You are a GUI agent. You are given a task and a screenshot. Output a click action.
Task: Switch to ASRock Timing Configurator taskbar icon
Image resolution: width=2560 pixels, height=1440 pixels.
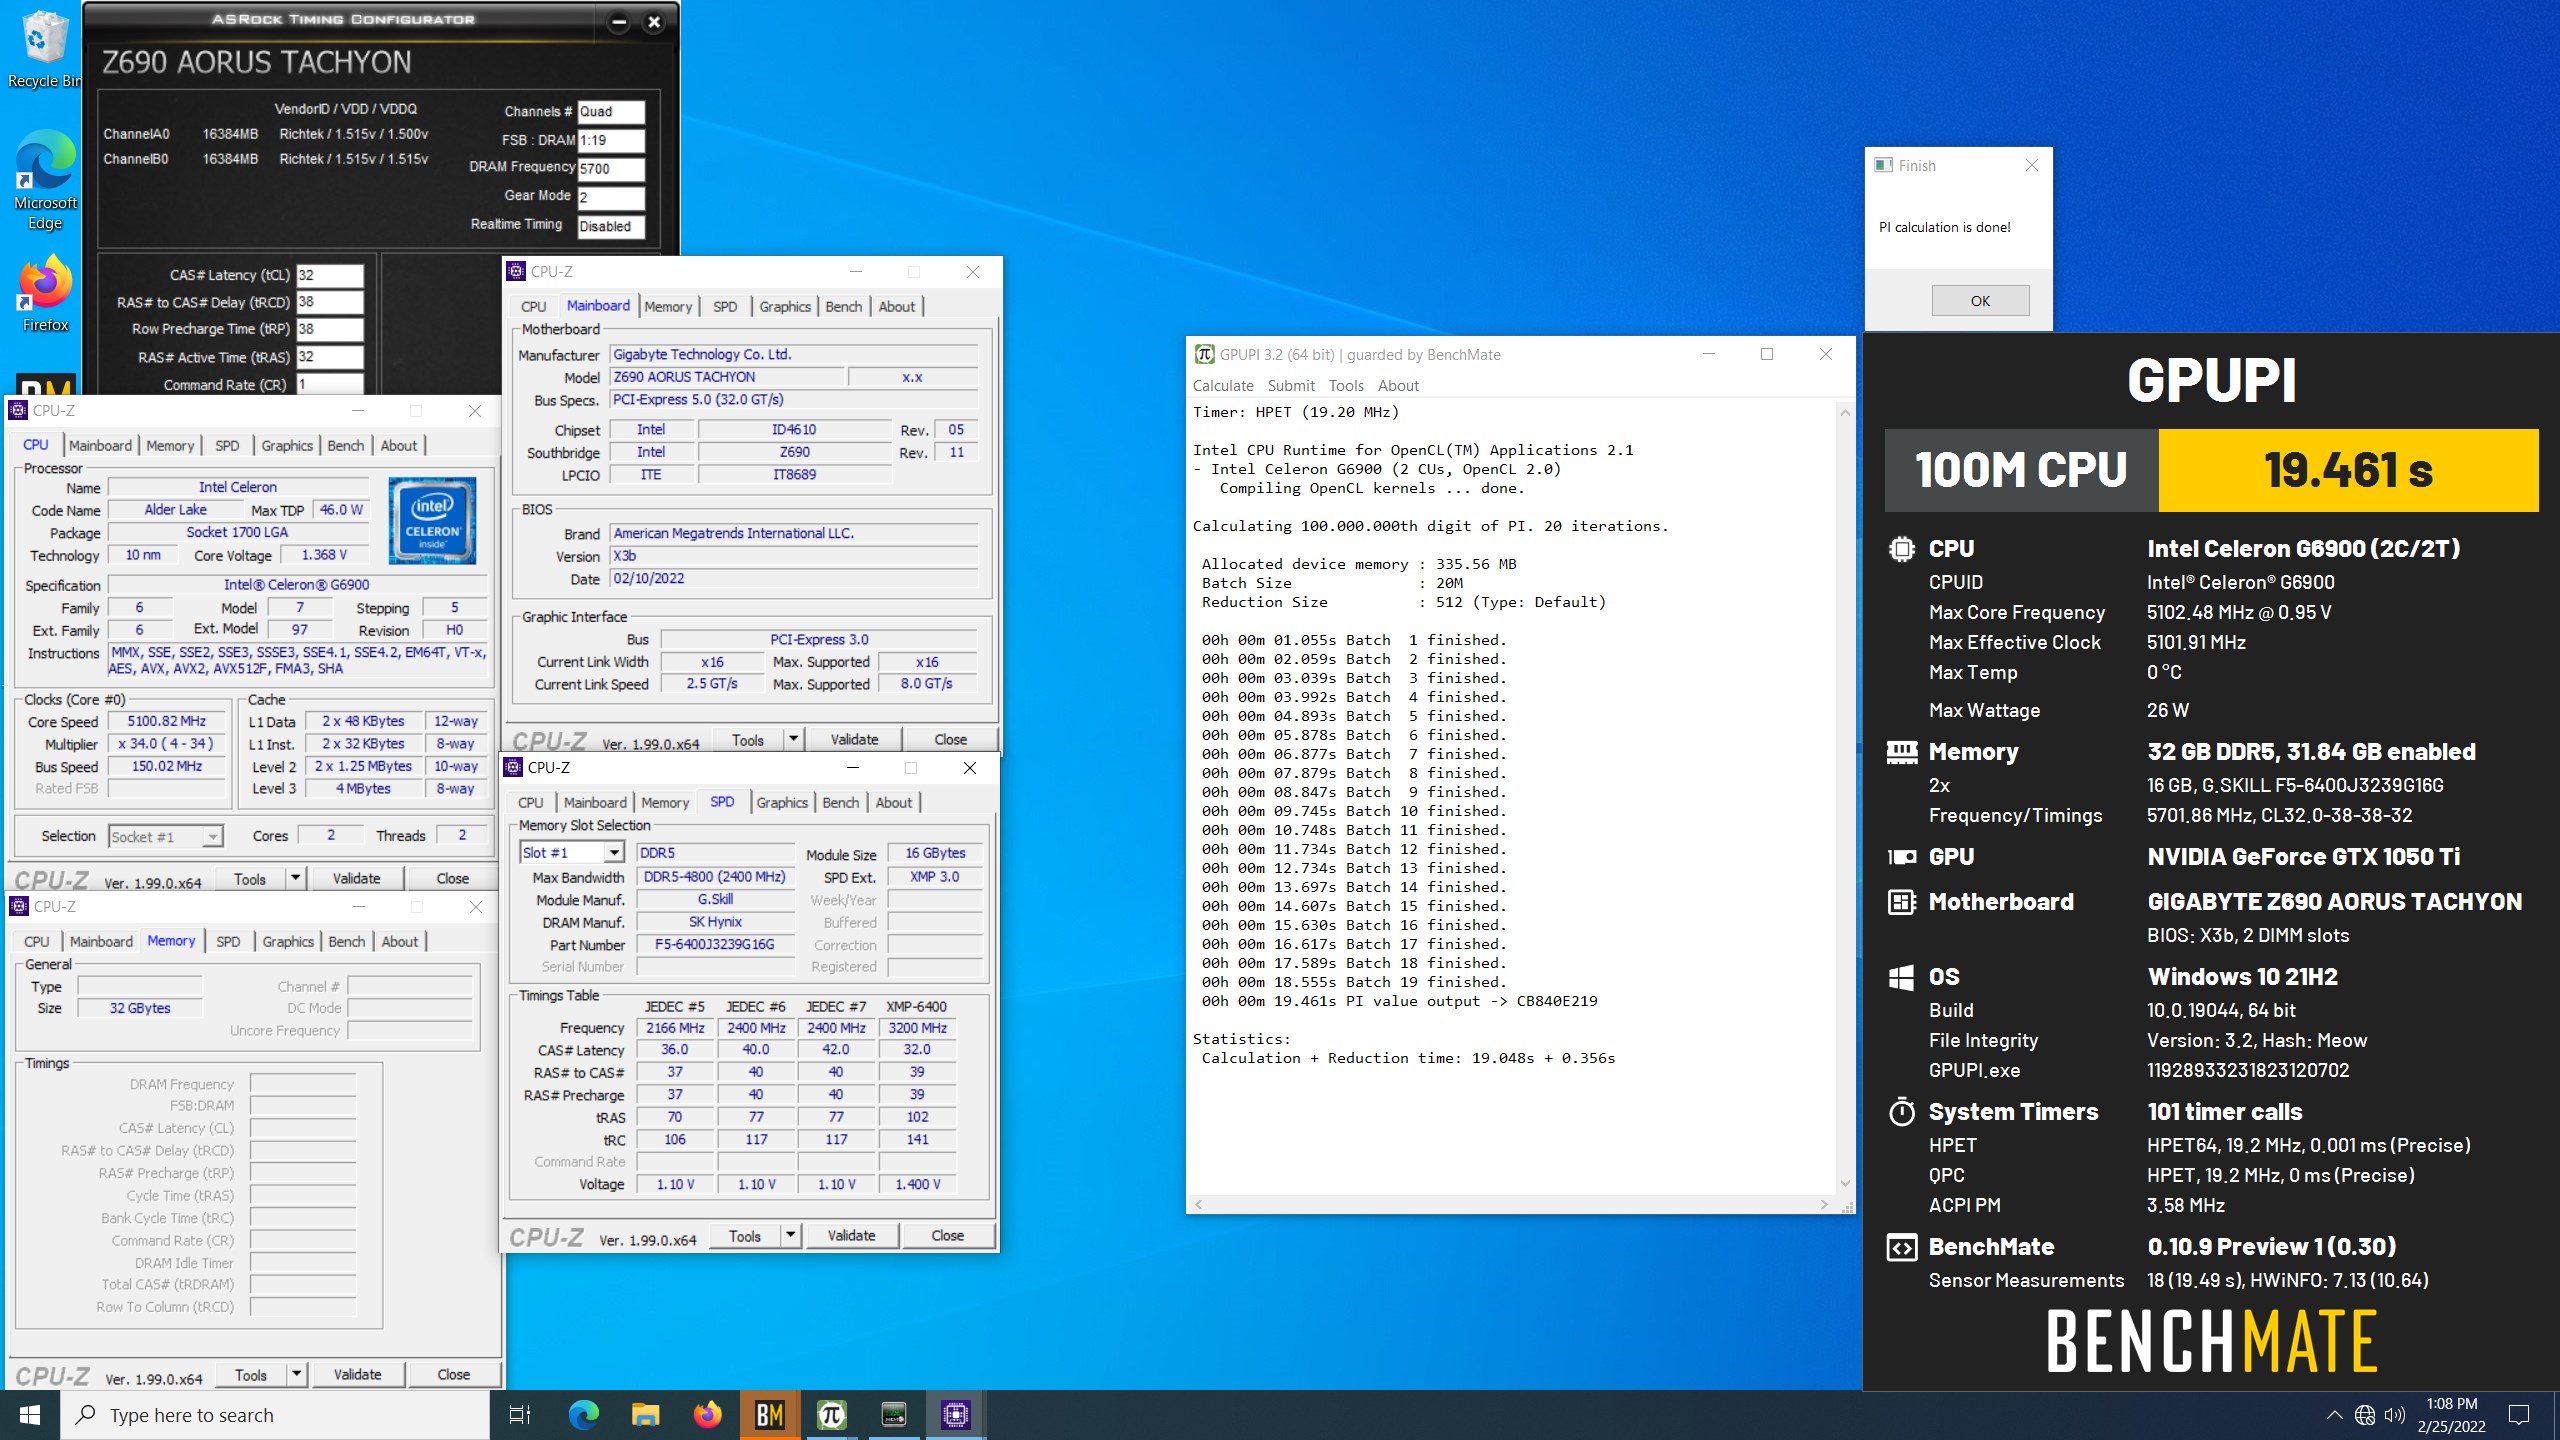[x=894, y=1415]
